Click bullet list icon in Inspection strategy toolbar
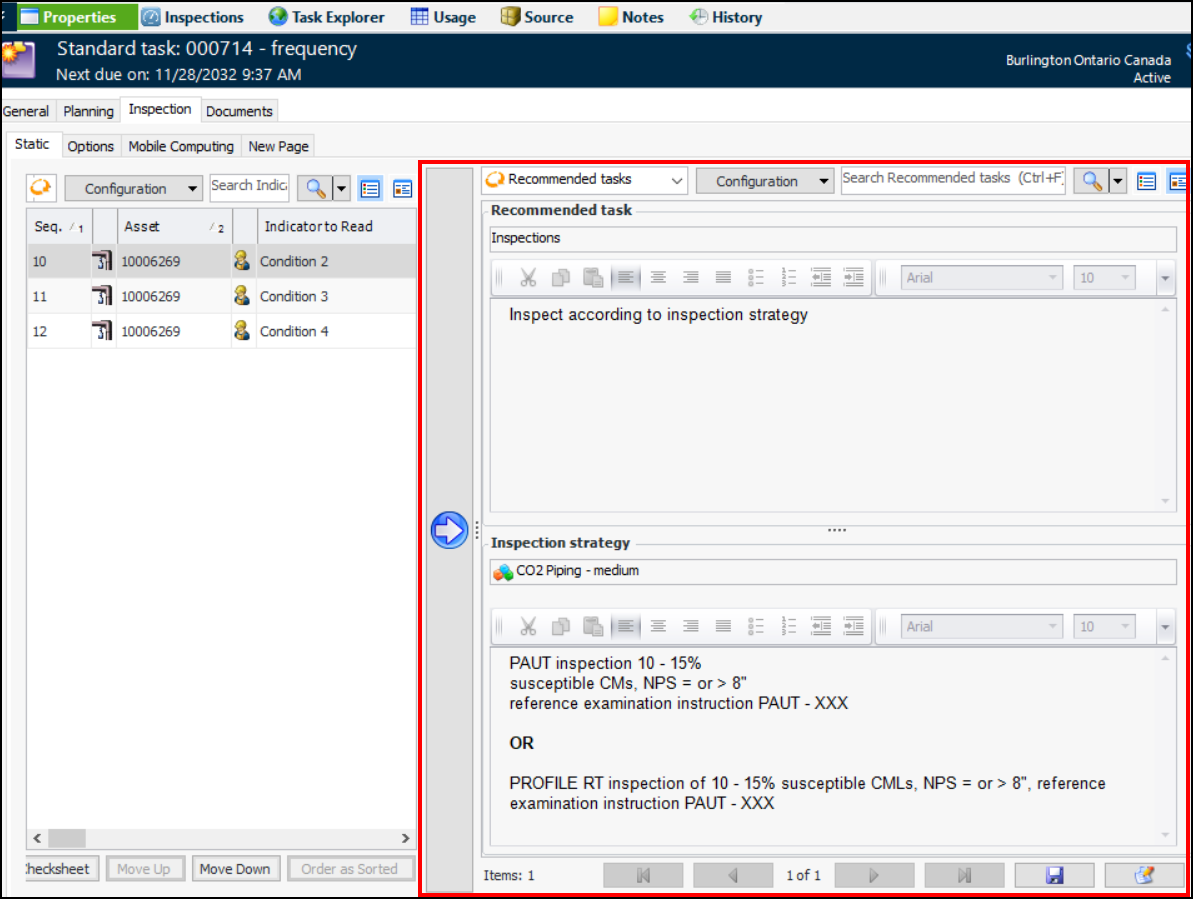The height and width of the screenshot is (899, 1193). pos(756,627)
